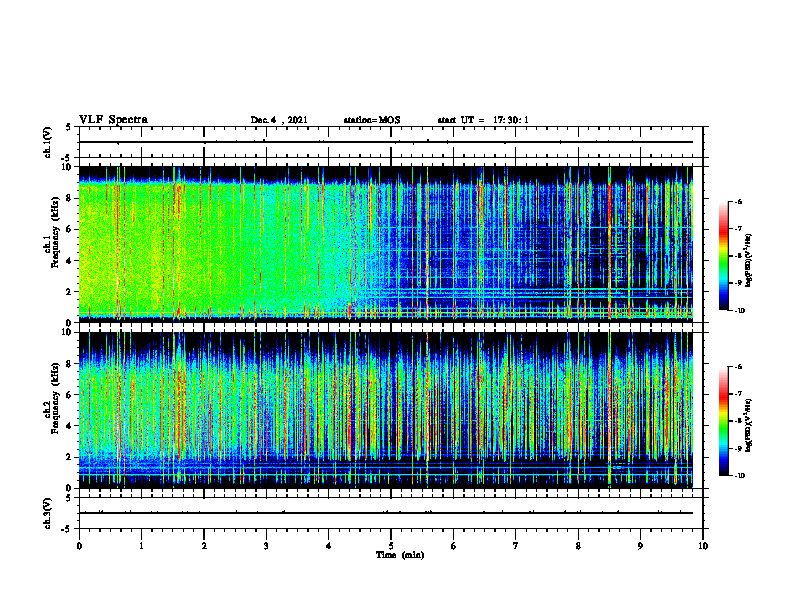Select the ch.1 "Frequency (kHz)" axis label
The image size is (792, 612).
tap(55, 232)
